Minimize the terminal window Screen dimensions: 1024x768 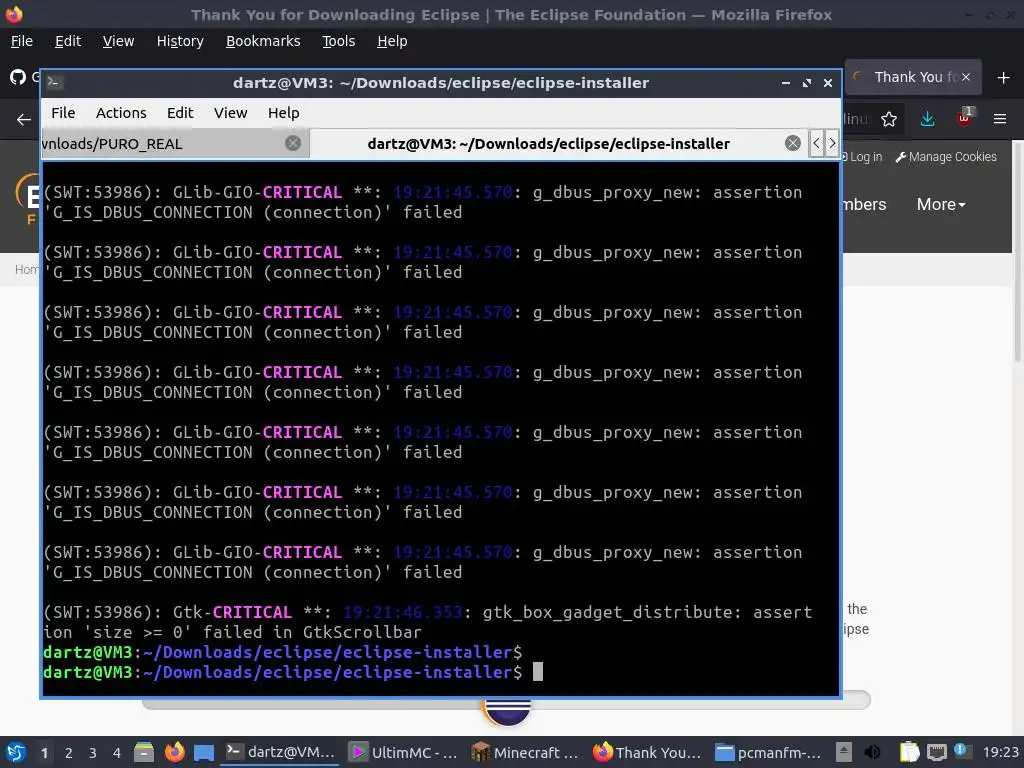786,83
